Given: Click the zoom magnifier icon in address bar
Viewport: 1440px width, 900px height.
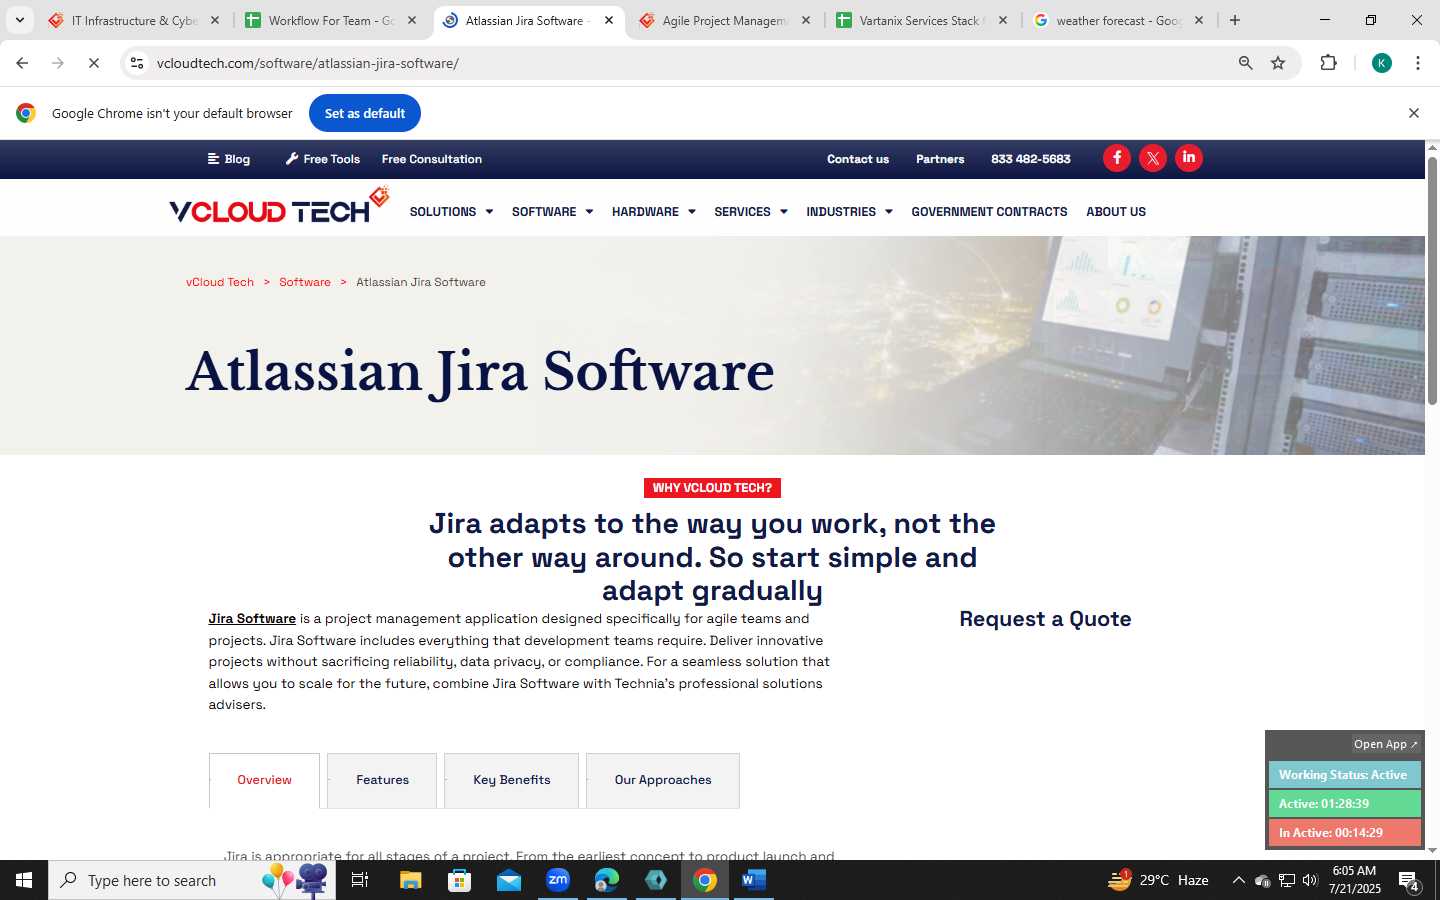Looking at the screenshot, I should point(1245,63).
